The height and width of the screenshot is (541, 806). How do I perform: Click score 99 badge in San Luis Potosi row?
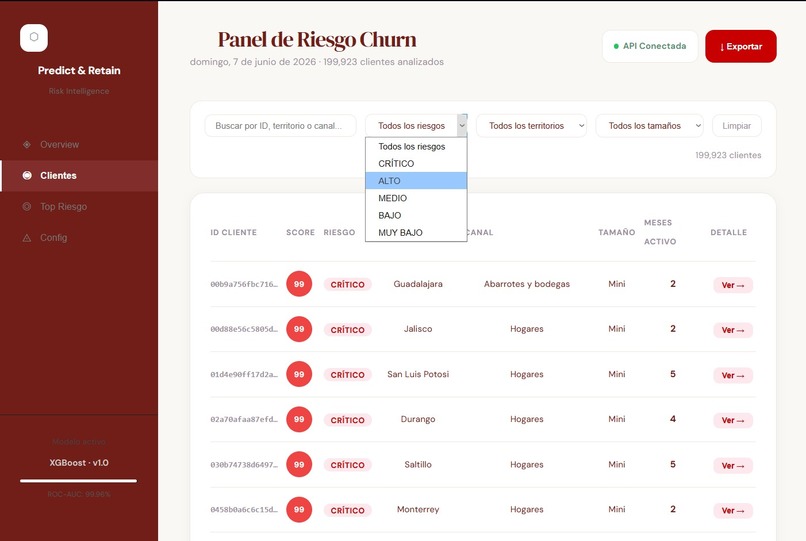coord(299,374)
